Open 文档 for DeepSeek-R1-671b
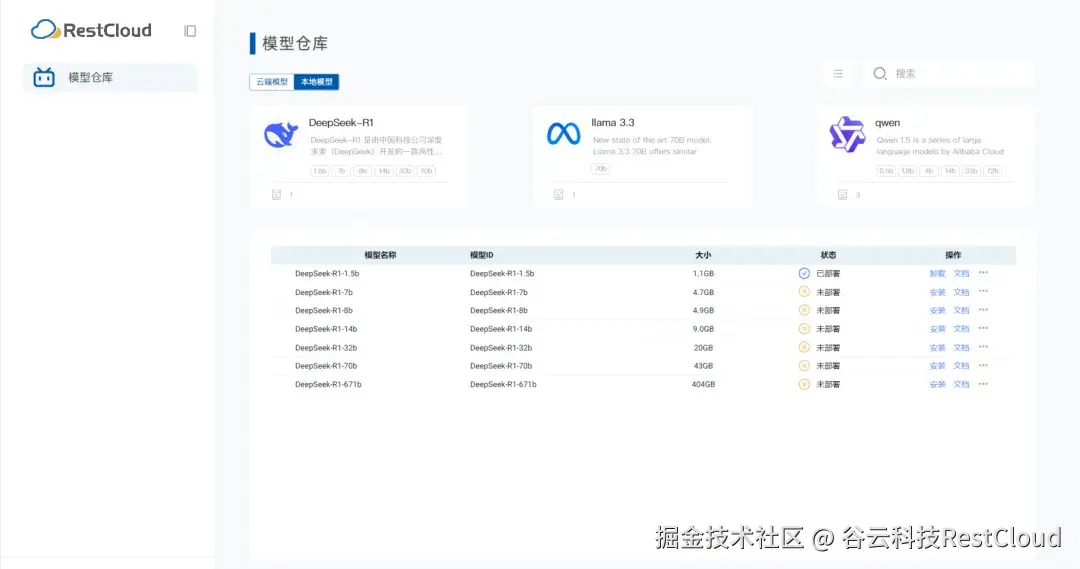This screenshot has height=569, width=1080. pyautogui.click(x=961, y=384)
